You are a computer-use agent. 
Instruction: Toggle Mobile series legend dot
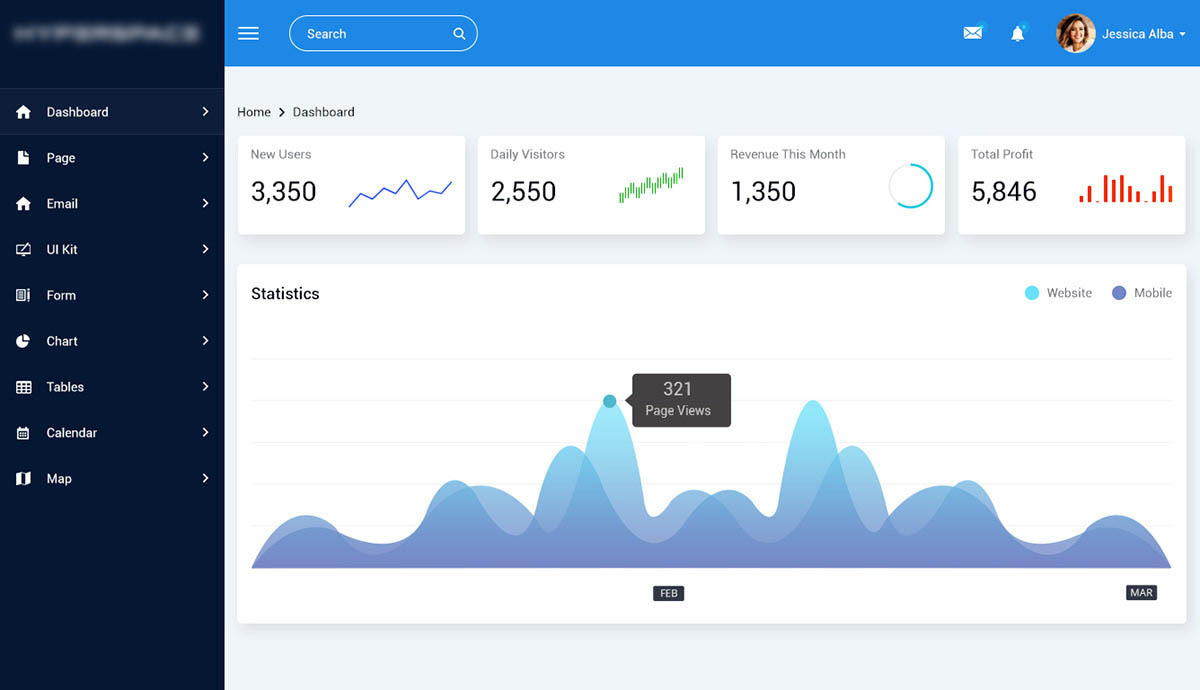(1119, 293)
